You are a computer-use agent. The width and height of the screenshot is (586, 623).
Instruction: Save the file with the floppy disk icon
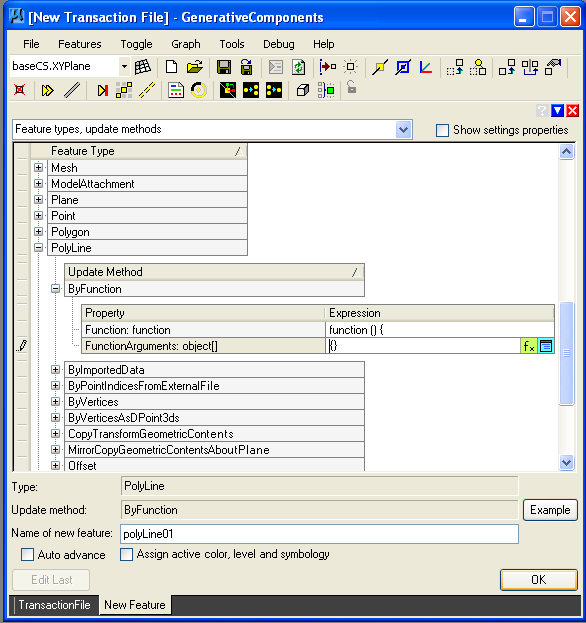(x=224, y=67)
